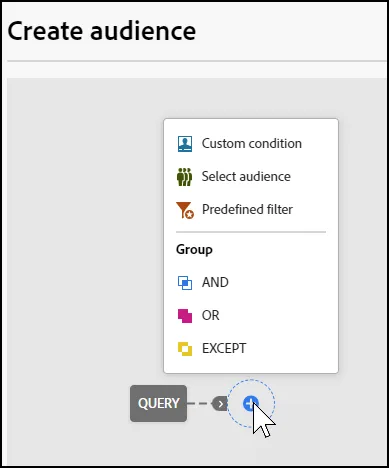
Task: Click the Predefined filter funnel icon
Action: 185,210
